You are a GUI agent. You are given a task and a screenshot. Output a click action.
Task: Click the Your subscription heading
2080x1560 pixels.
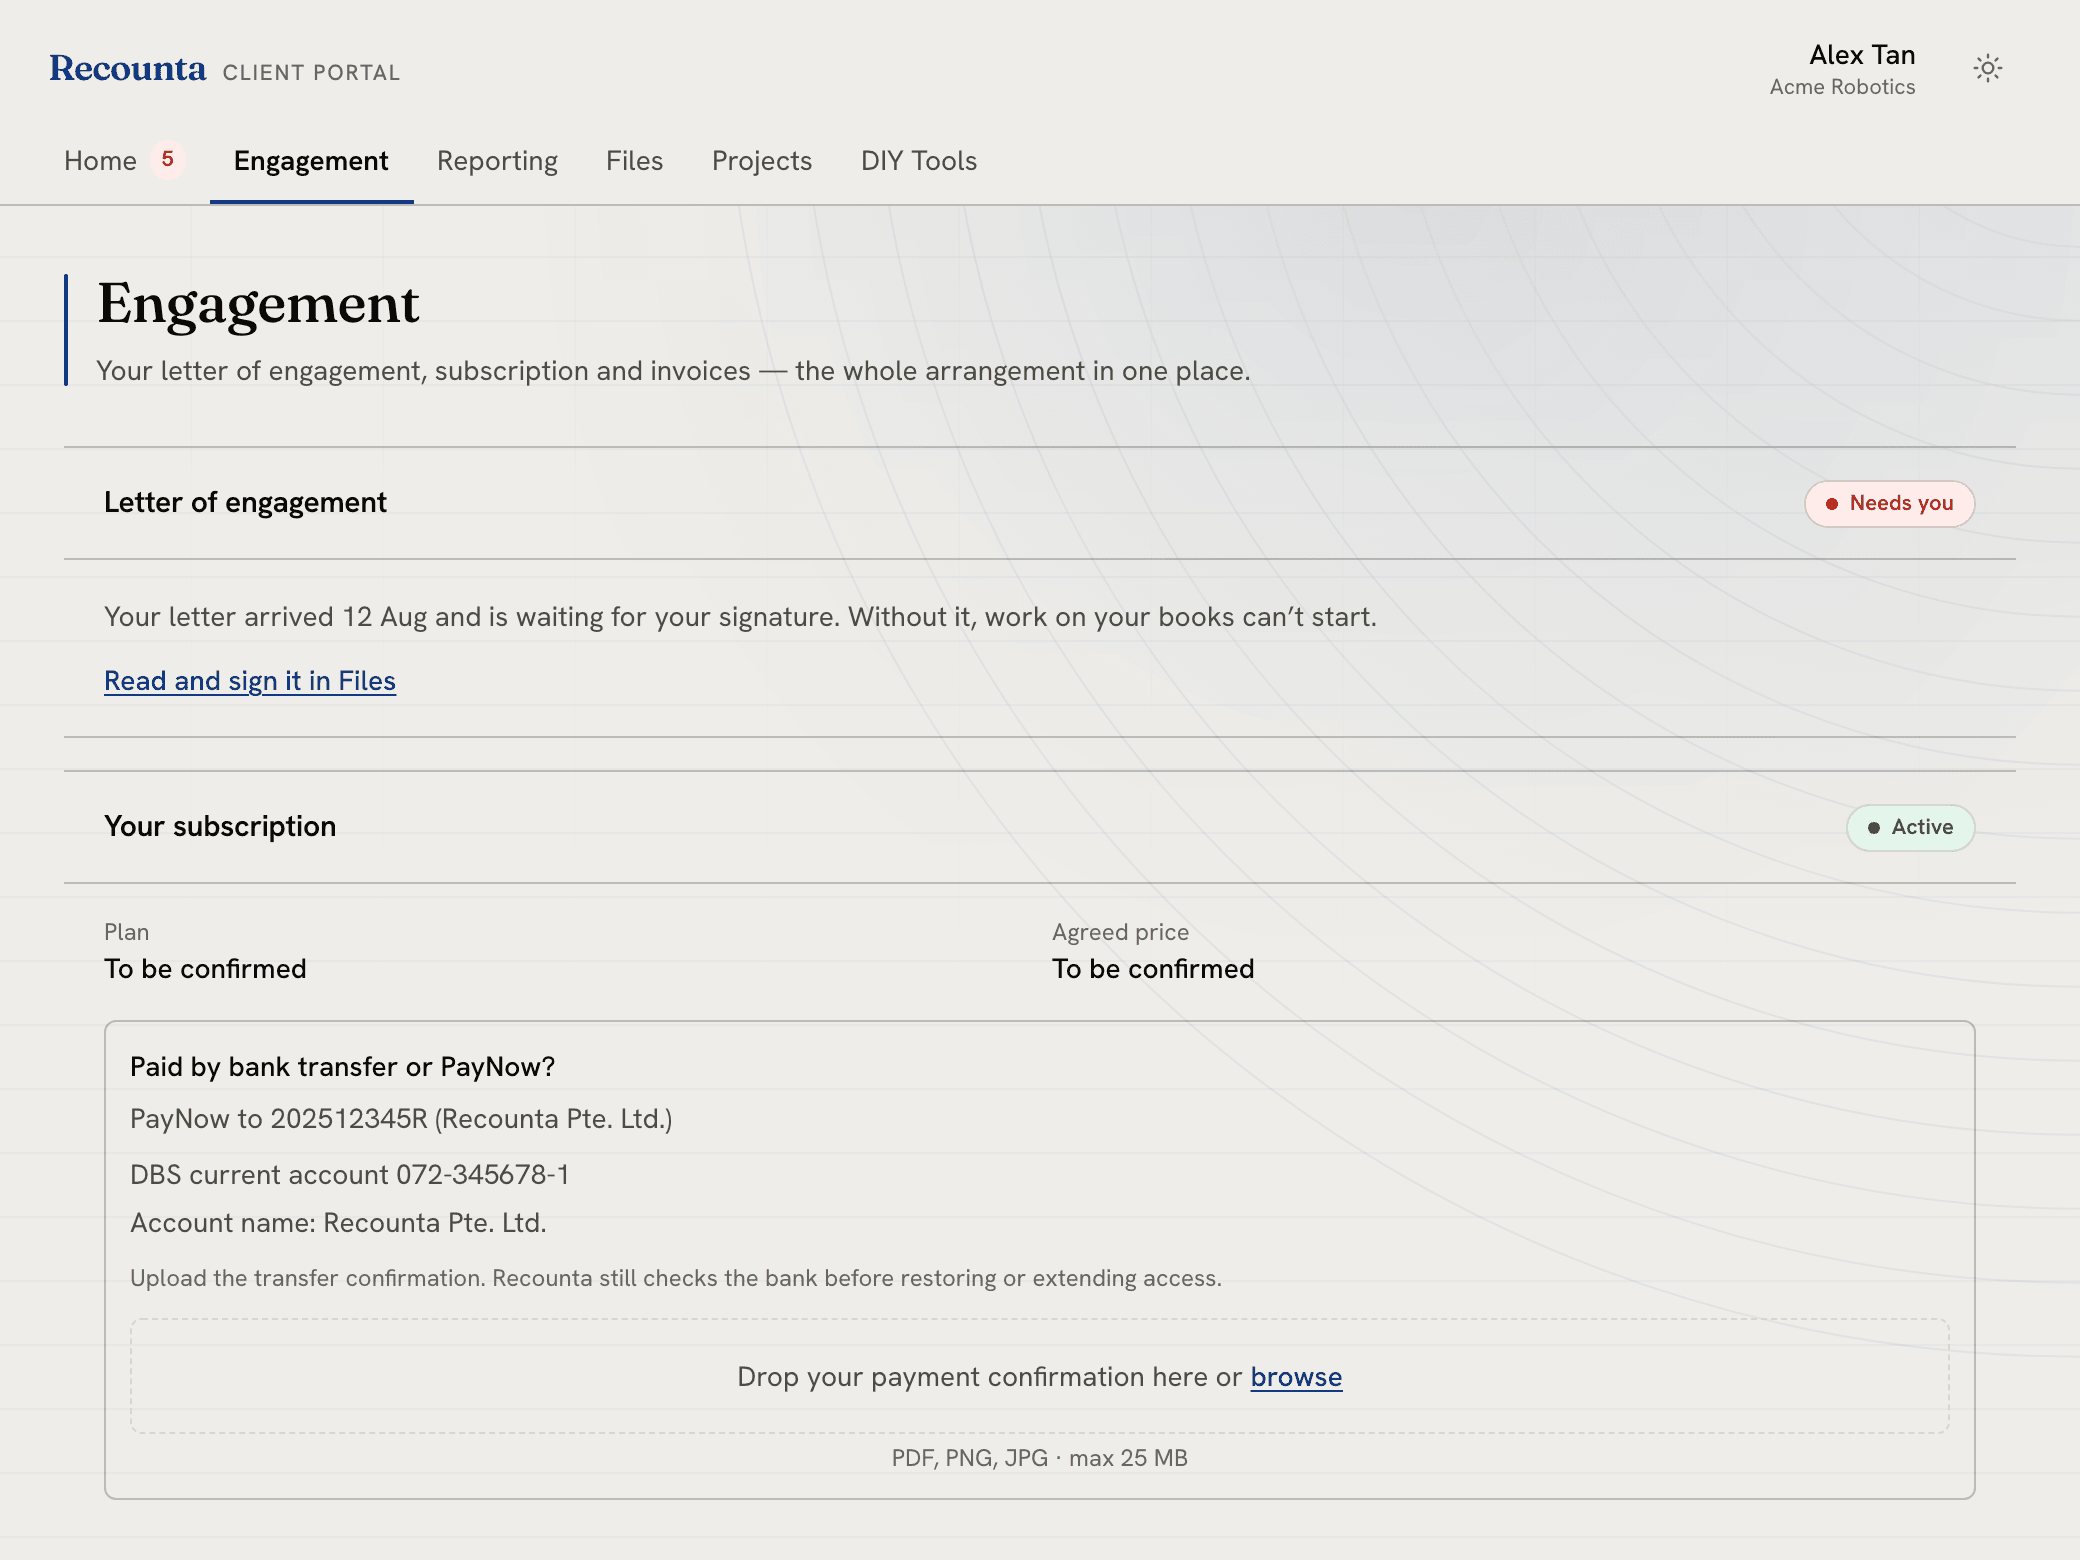pyautogui.click(x=220, y=826)
